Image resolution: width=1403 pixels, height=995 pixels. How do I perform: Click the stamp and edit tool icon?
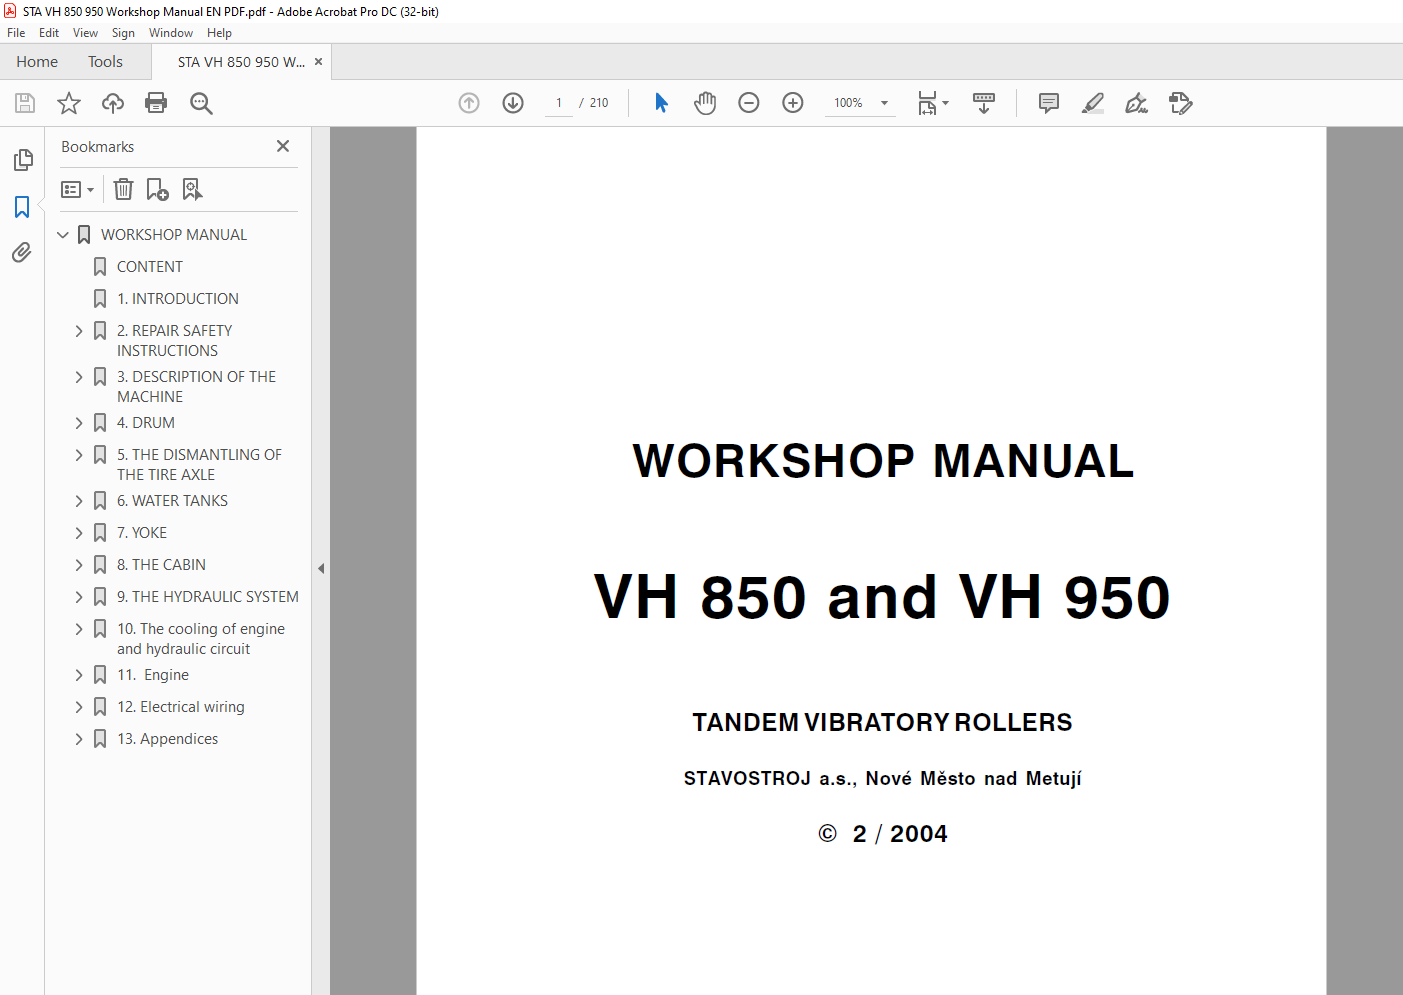(x=1181, y=103)
